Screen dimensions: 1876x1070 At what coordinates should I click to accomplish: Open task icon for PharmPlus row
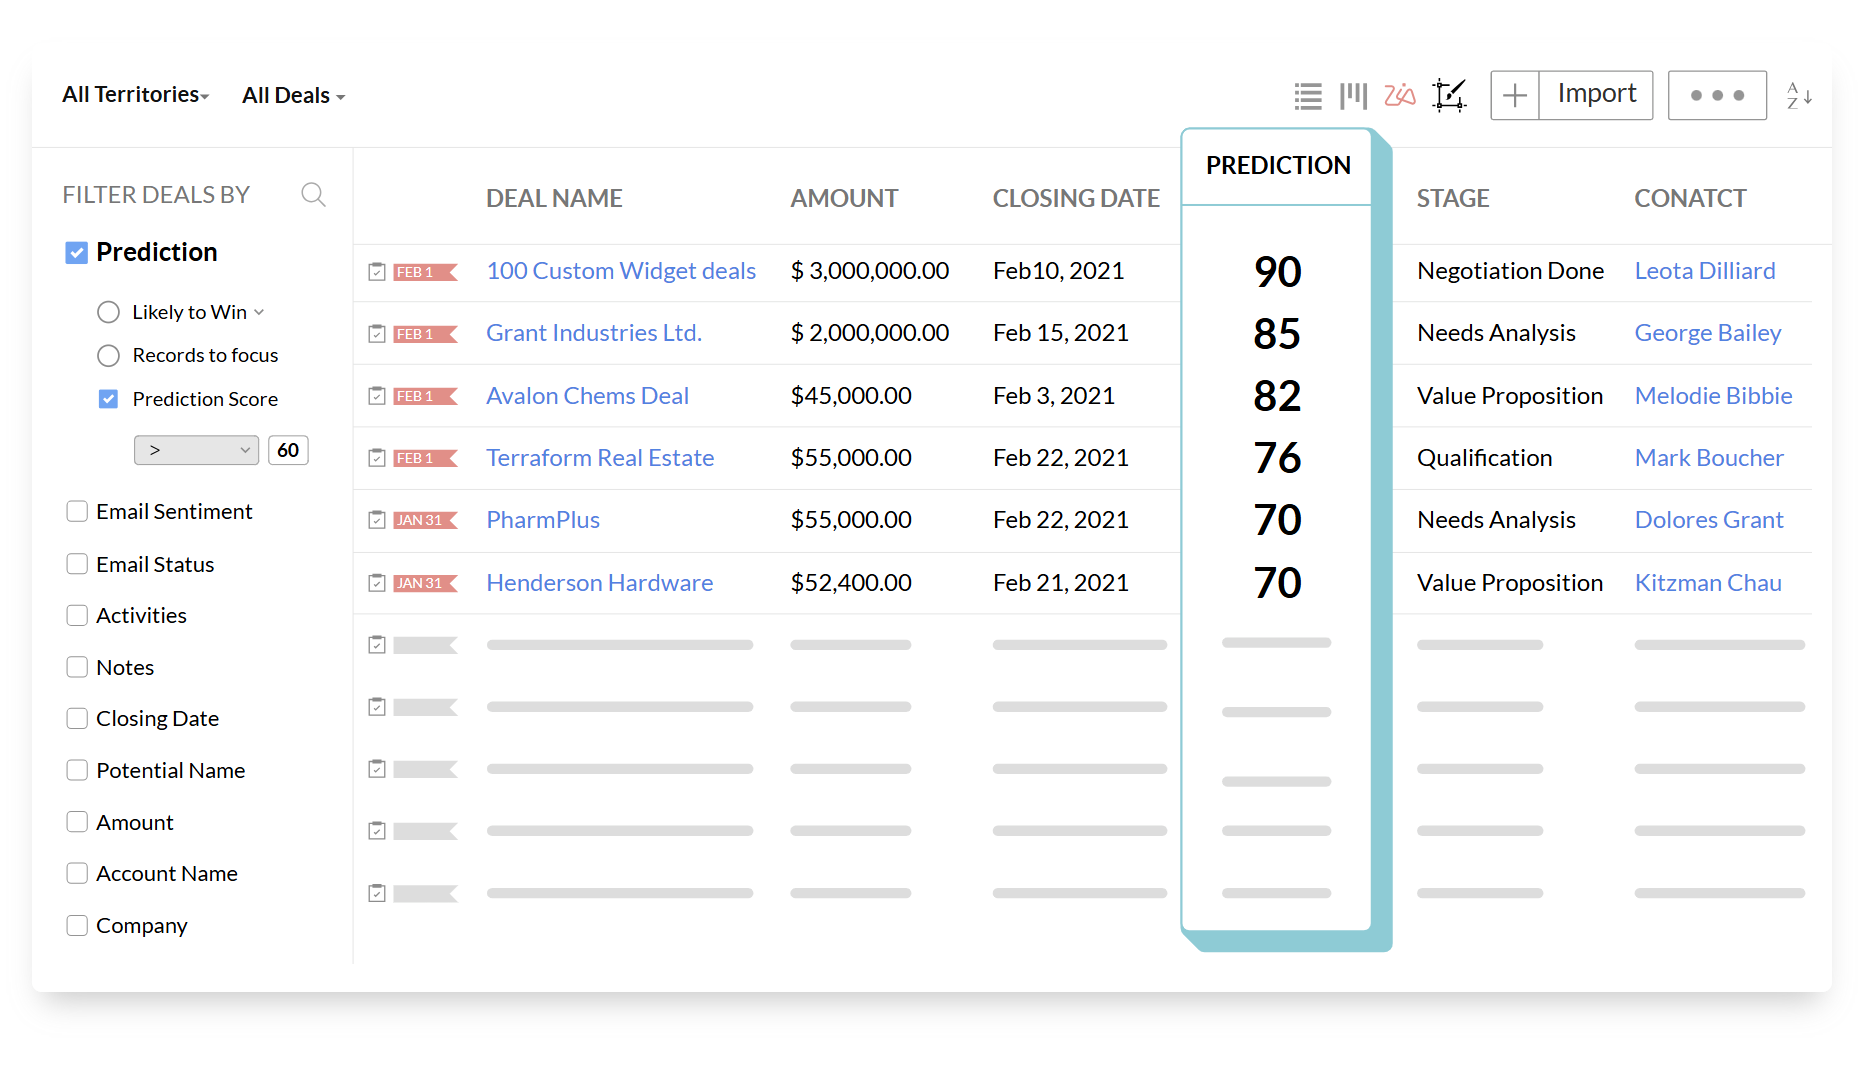pos(377,520)
